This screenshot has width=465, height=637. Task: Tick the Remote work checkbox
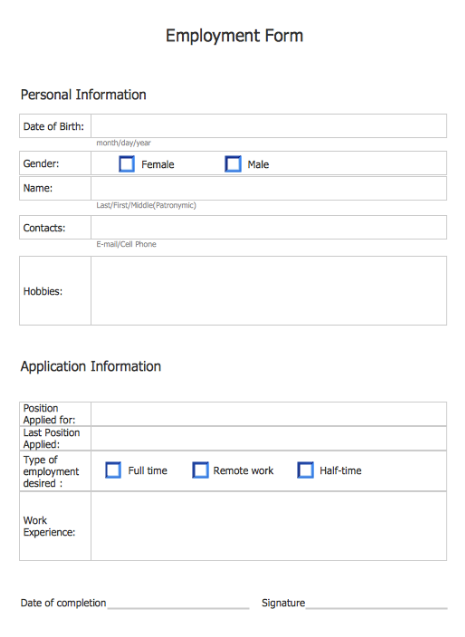click(x=200, y=470)
